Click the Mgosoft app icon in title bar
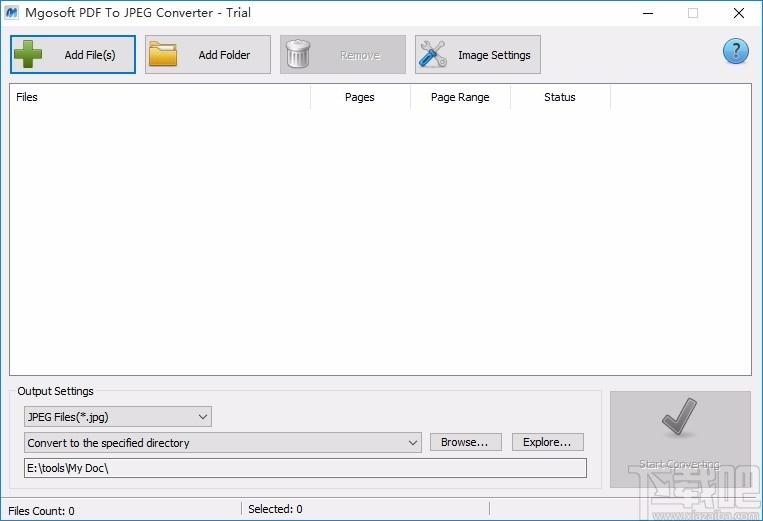Screen dimensions: 763x521 (11, 13)
